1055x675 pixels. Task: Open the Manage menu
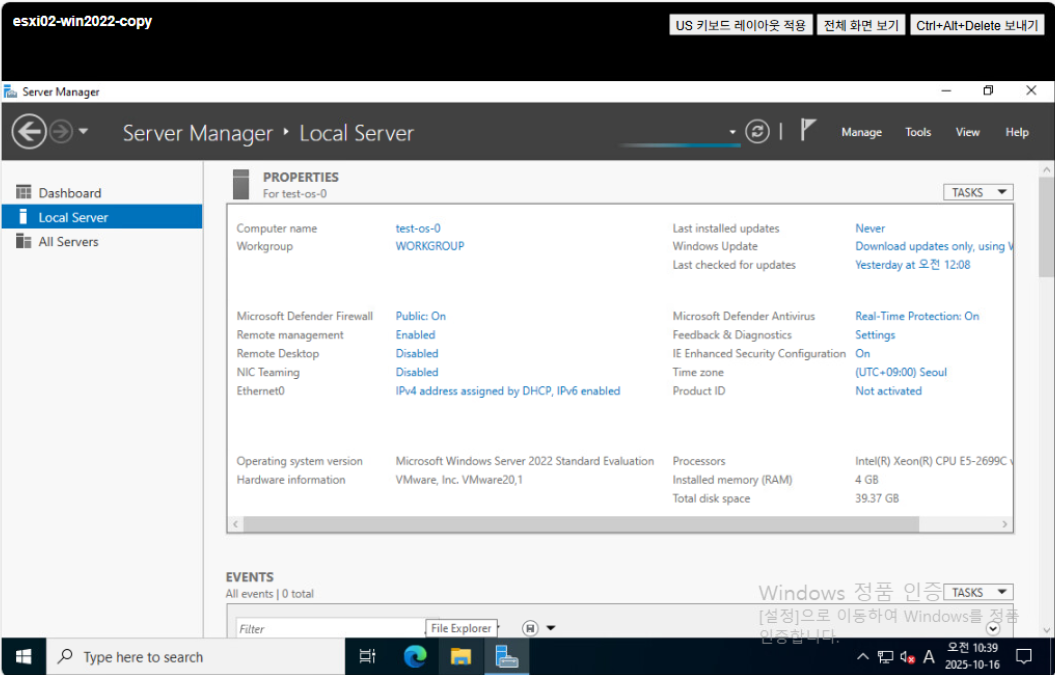pyautogui.click(x=861, y=133)
